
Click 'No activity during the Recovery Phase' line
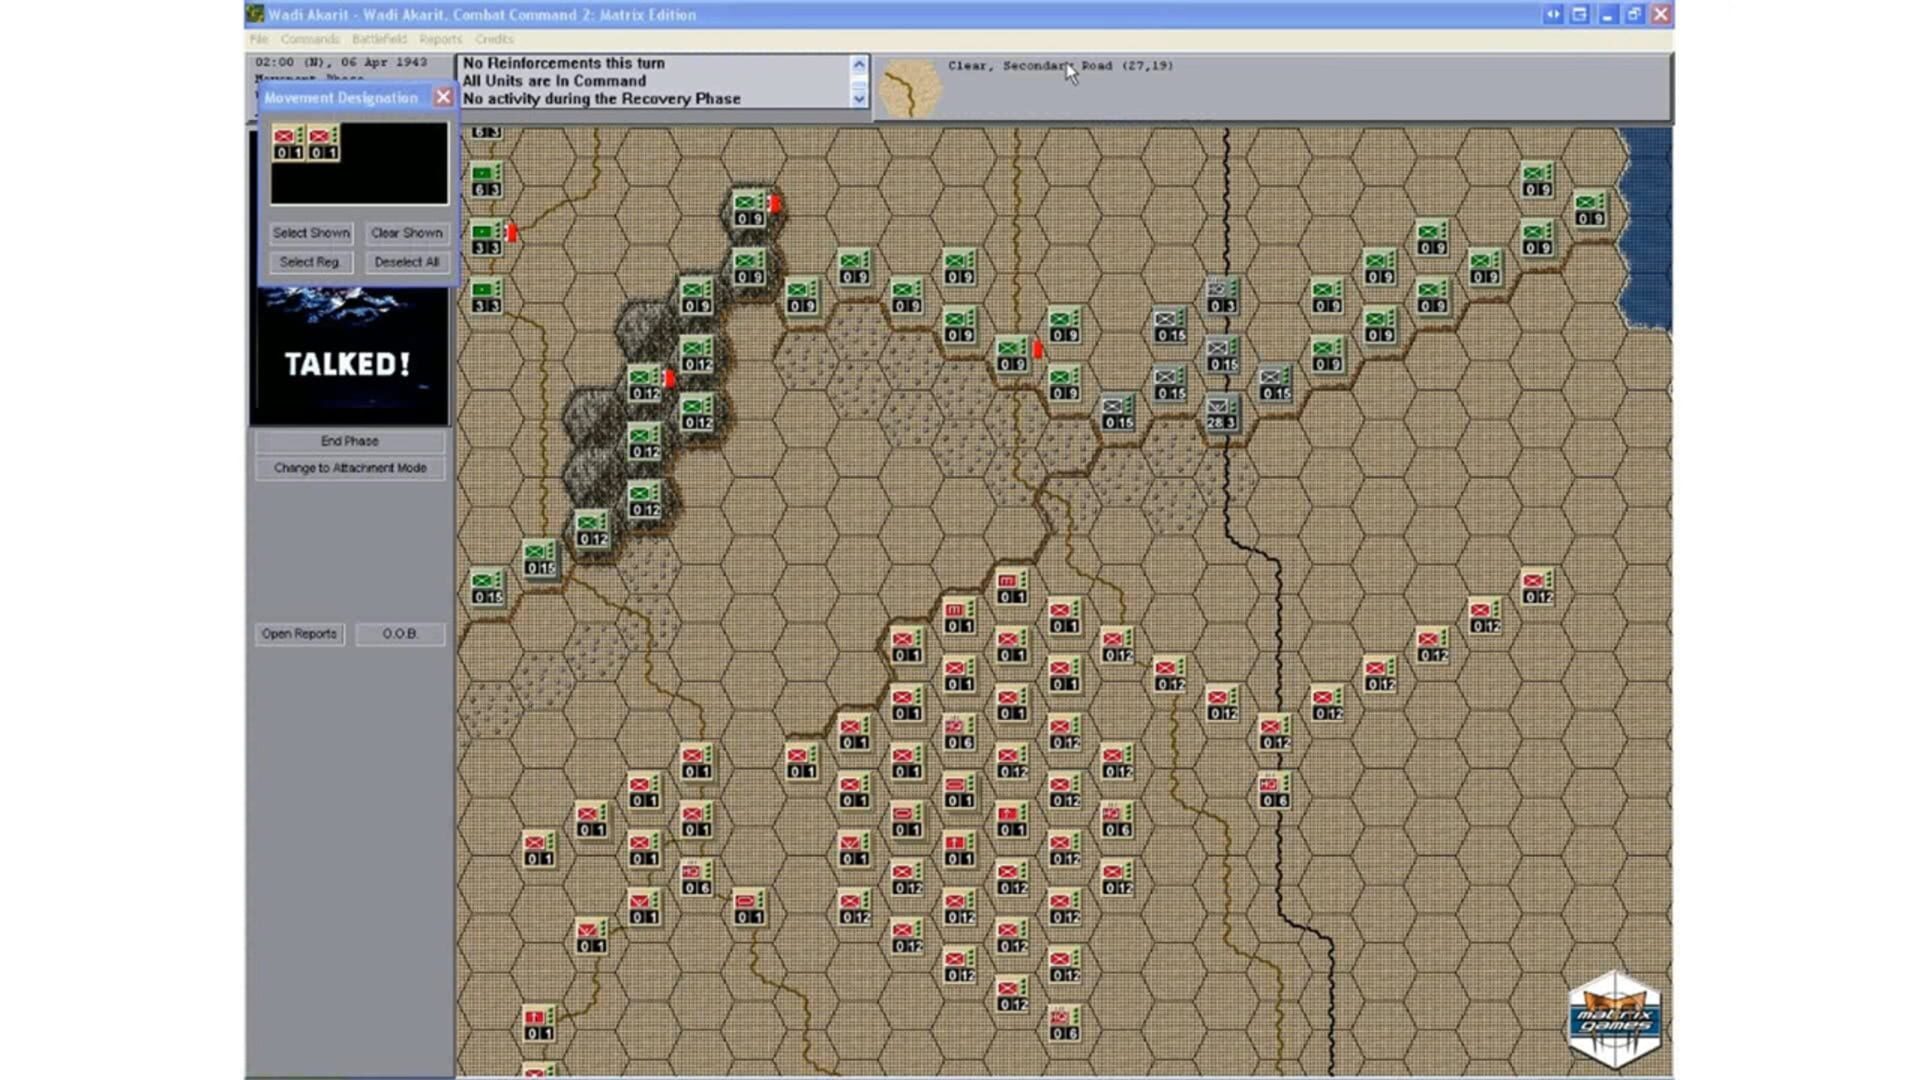pyautogui.click(x=601, y=99)
